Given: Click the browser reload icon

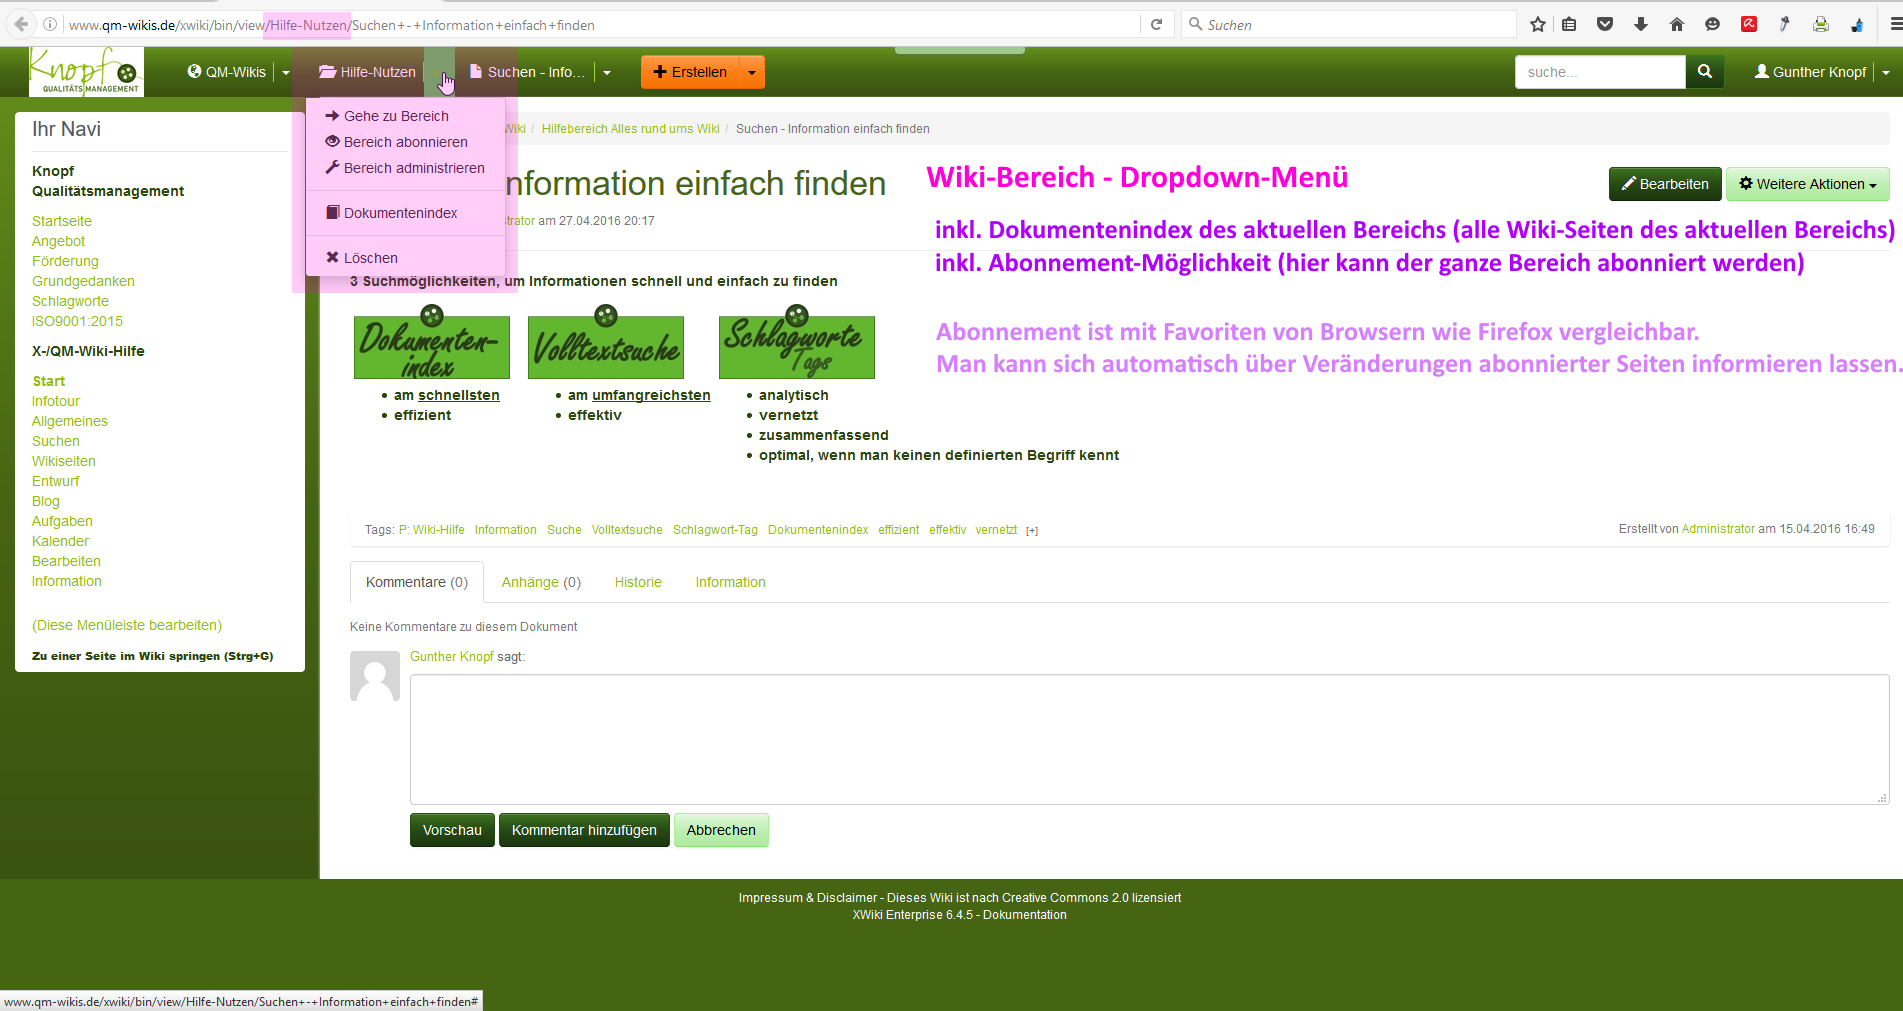Looking at the screenshot, I should 1156,25.
